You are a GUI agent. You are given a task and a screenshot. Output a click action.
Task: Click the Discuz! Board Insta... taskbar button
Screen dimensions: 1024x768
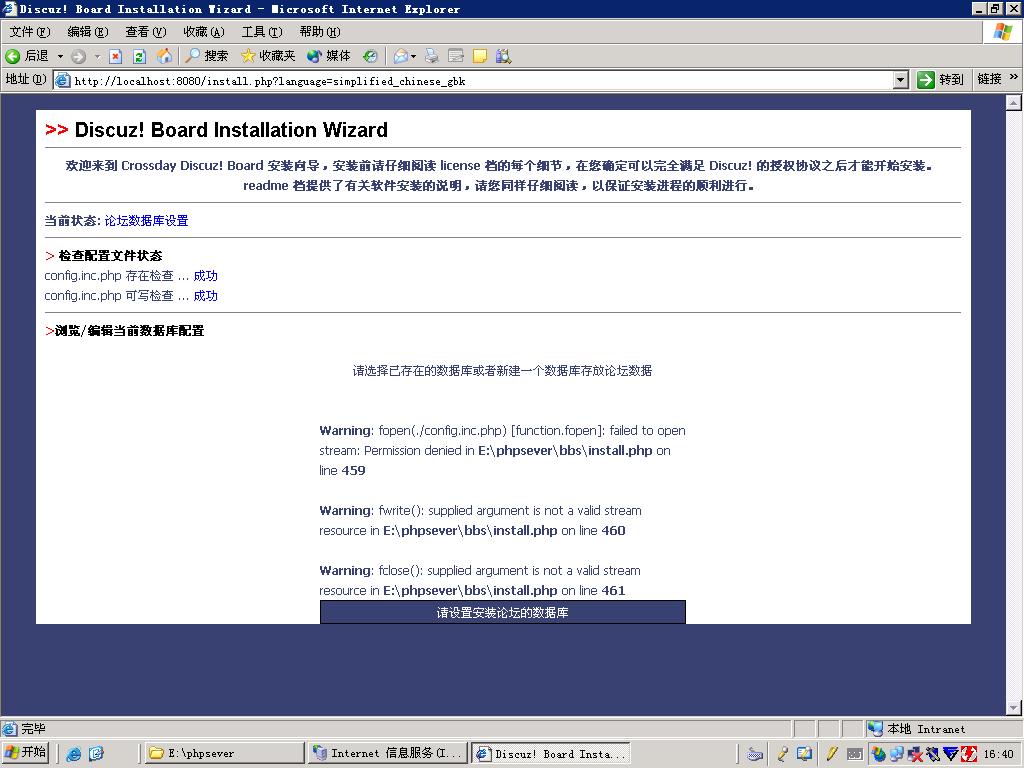tap(551, 754)
